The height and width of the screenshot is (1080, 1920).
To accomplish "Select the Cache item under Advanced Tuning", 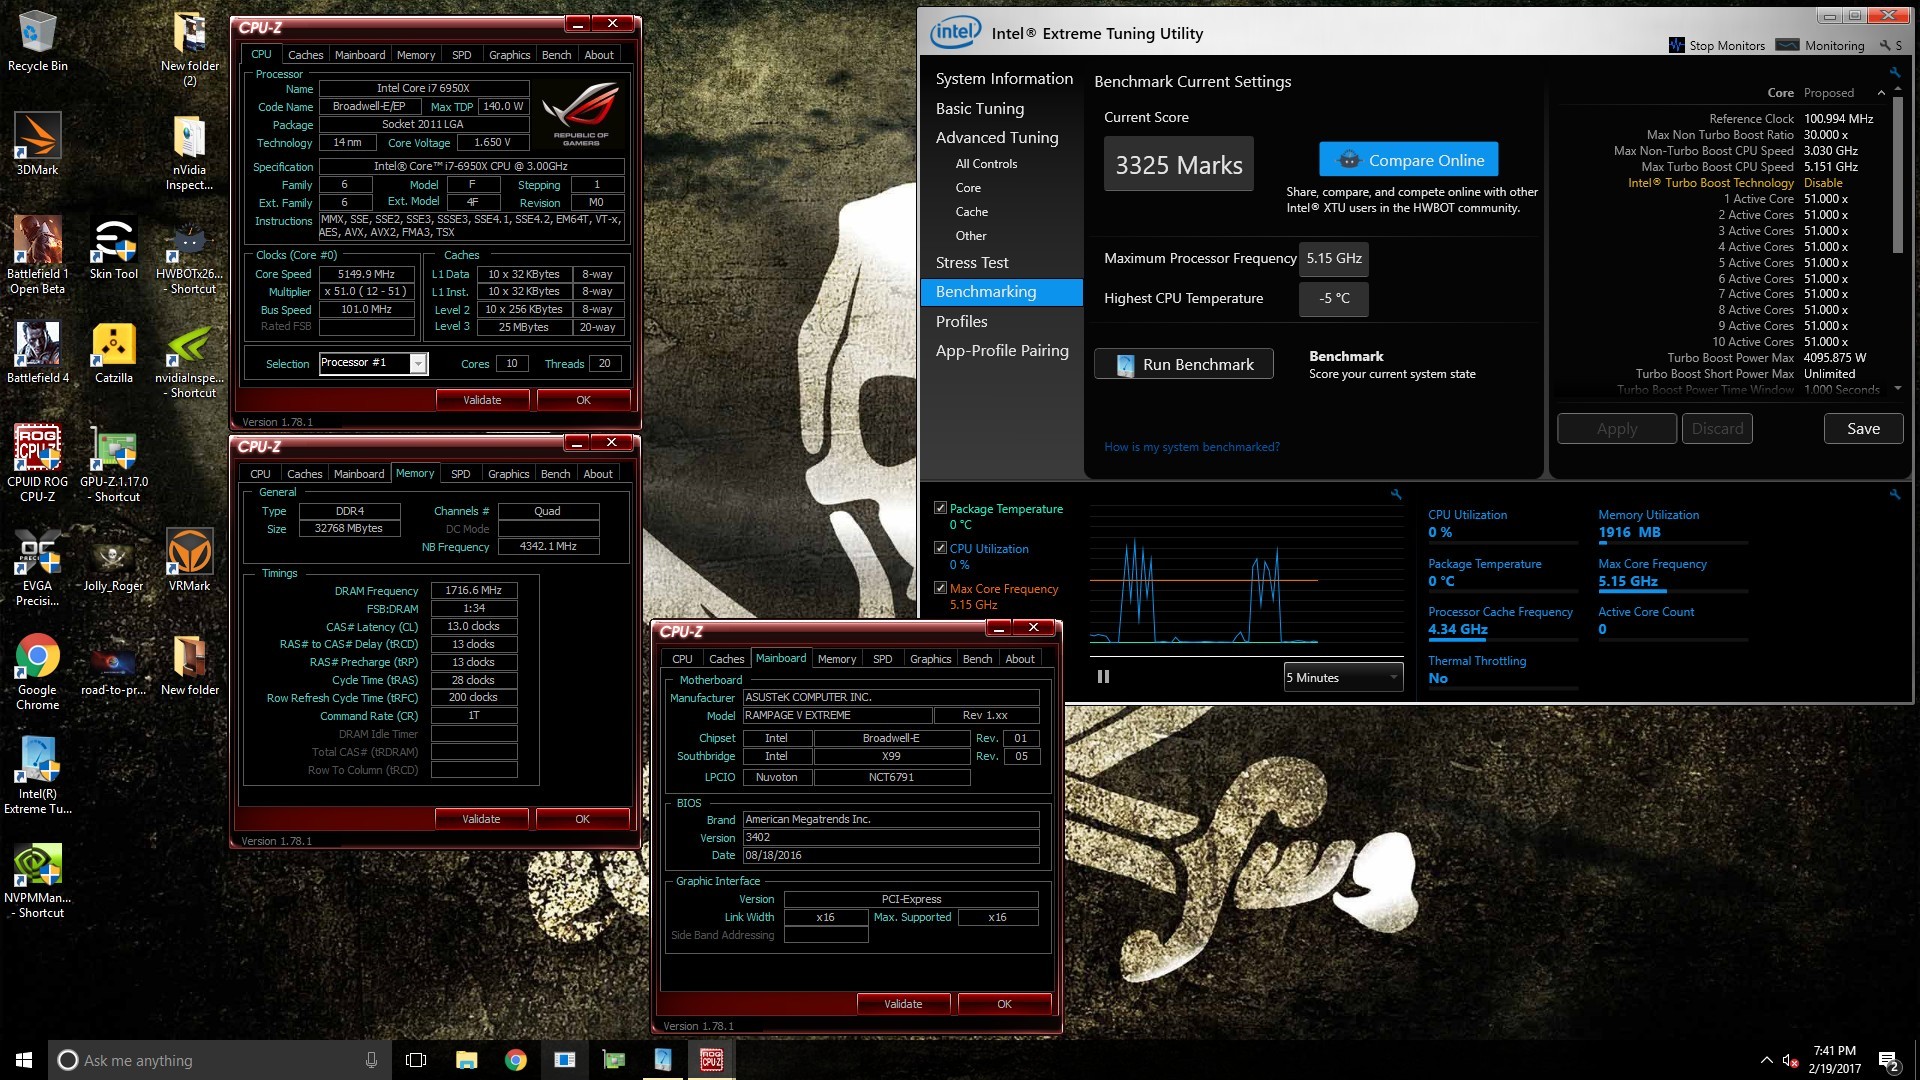I will tap(971, 212).
